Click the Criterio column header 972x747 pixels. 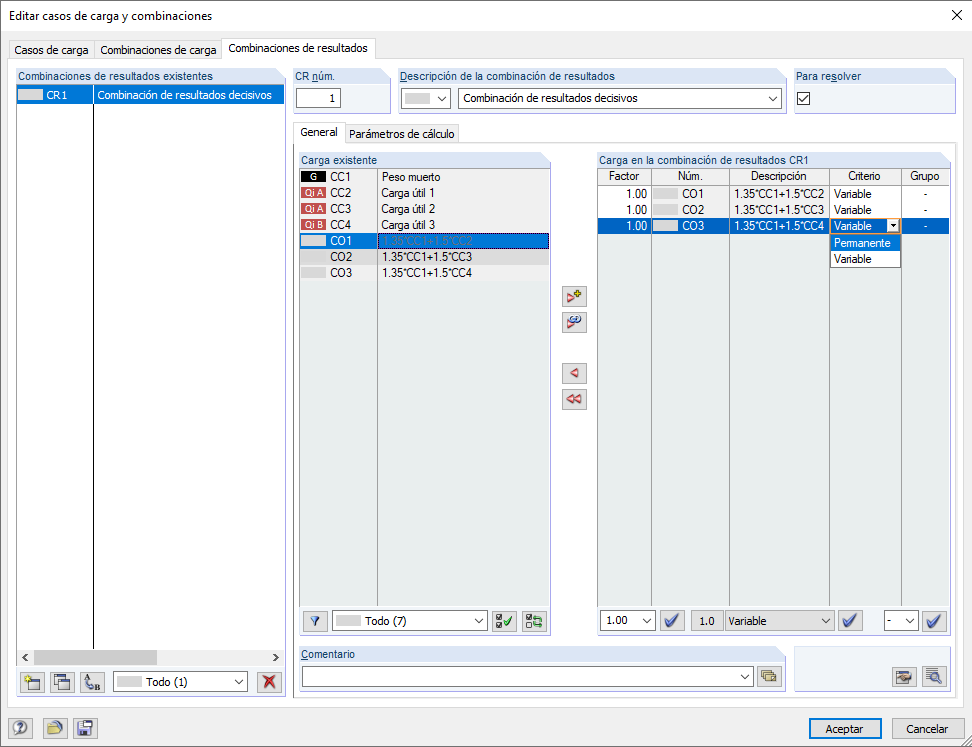864,176
